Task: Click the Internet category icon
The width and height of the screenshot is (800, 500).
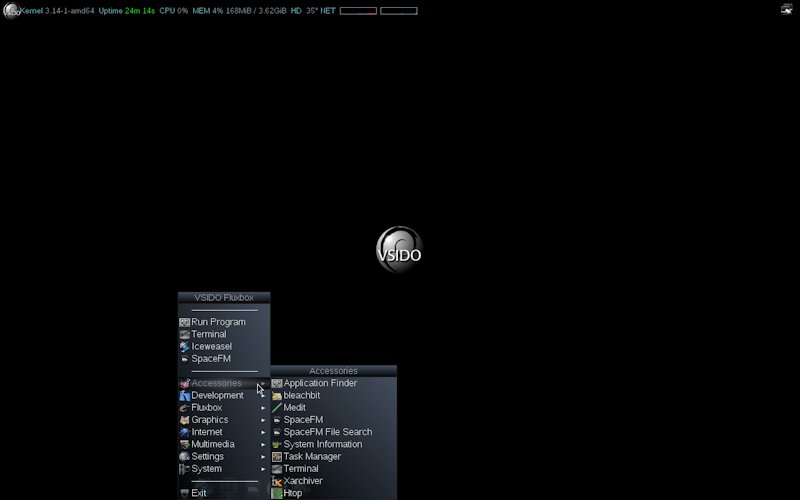Action: (184, 432)
